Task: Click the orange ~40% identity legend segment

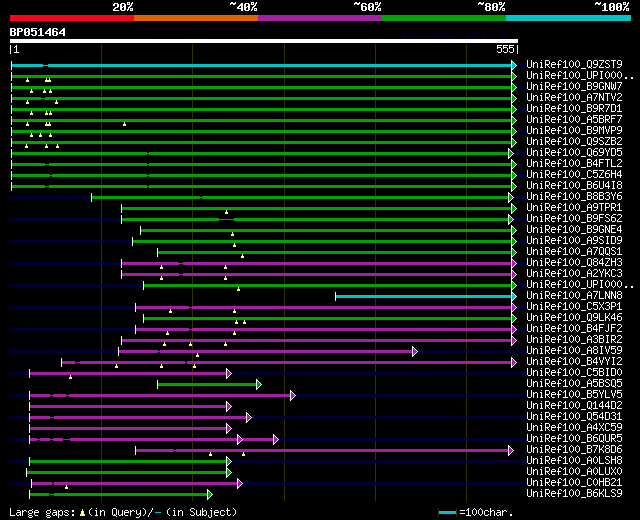Action: coord(196,18)
